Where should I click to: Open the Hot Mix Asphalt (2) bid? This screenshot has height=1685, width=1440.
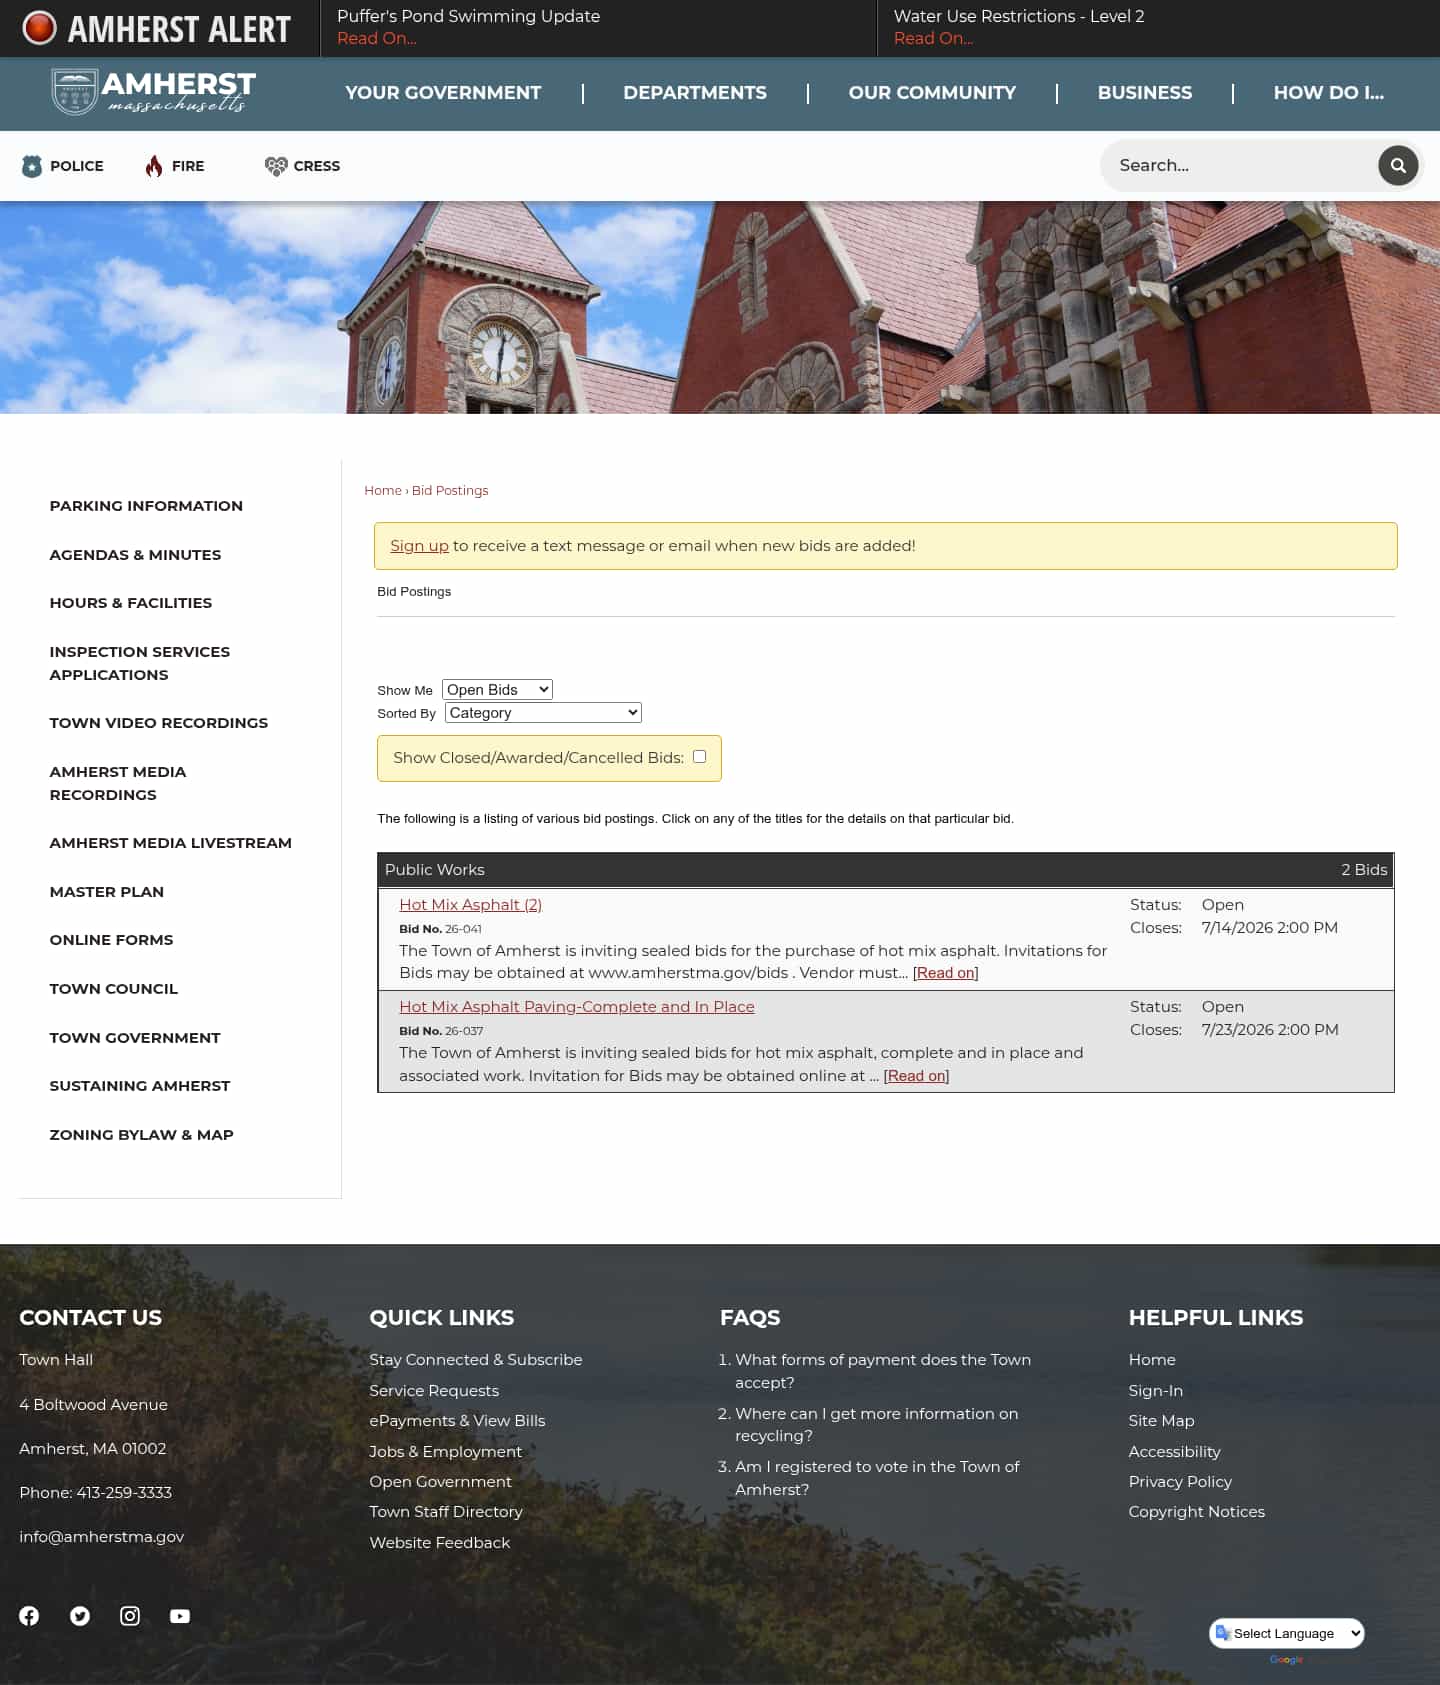click(470, 905)
